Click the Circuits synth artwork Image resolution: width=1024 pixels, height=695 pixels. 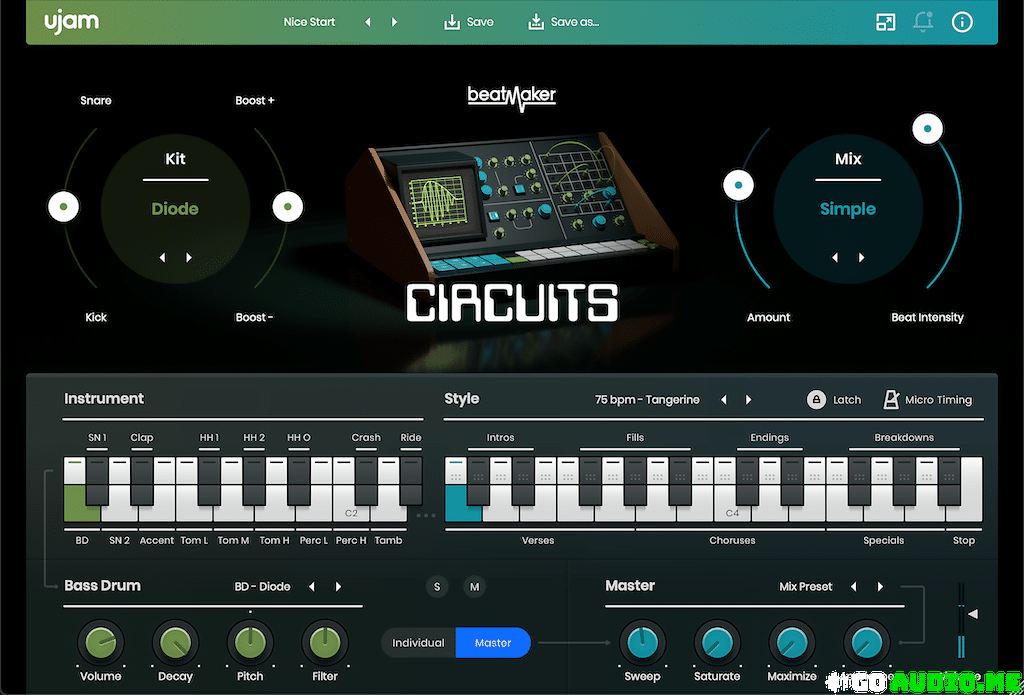pyautogui.click(x=511, y=206)
